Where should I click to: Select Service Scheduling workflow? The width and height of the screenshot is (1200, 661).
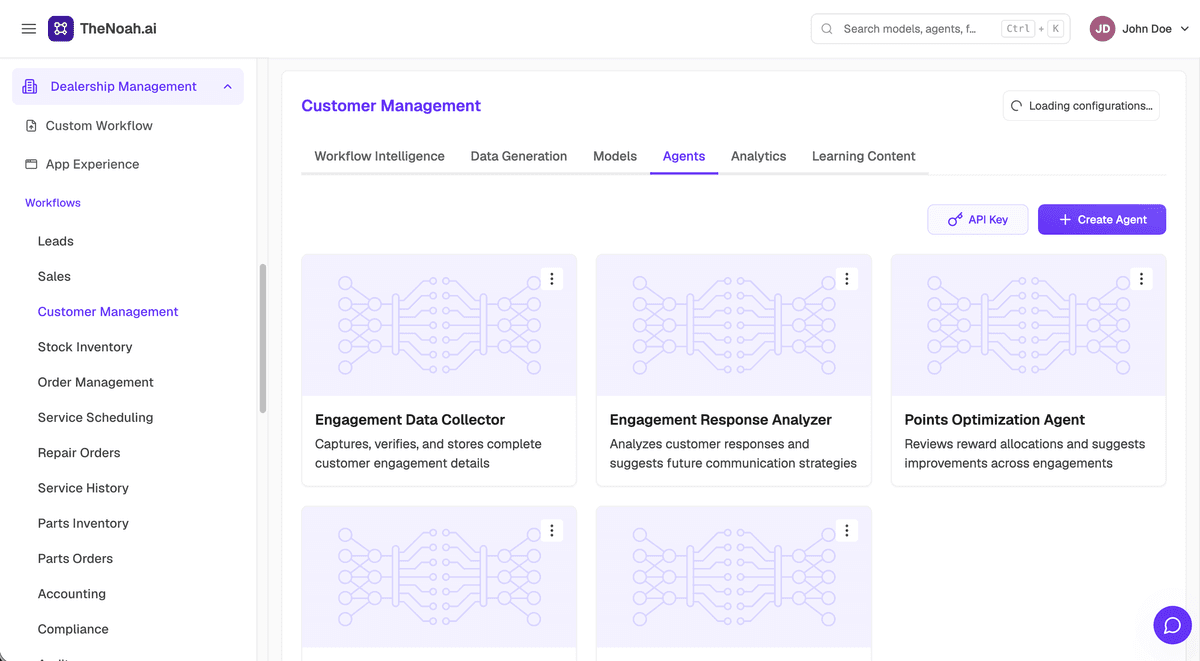click(96, 417)
